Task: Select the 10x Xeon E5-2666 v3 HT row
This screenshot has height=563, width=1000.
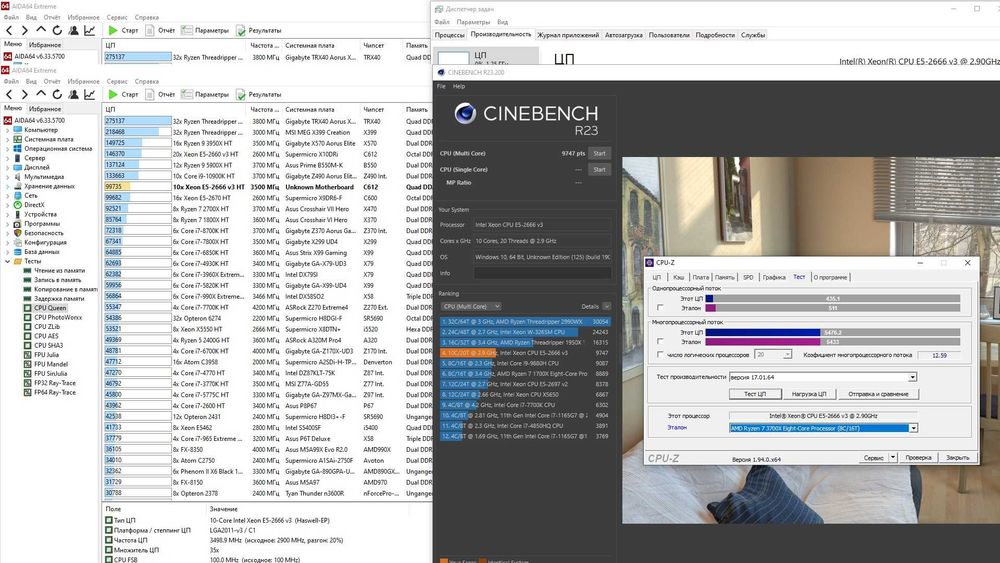Action: click(267, 187)
